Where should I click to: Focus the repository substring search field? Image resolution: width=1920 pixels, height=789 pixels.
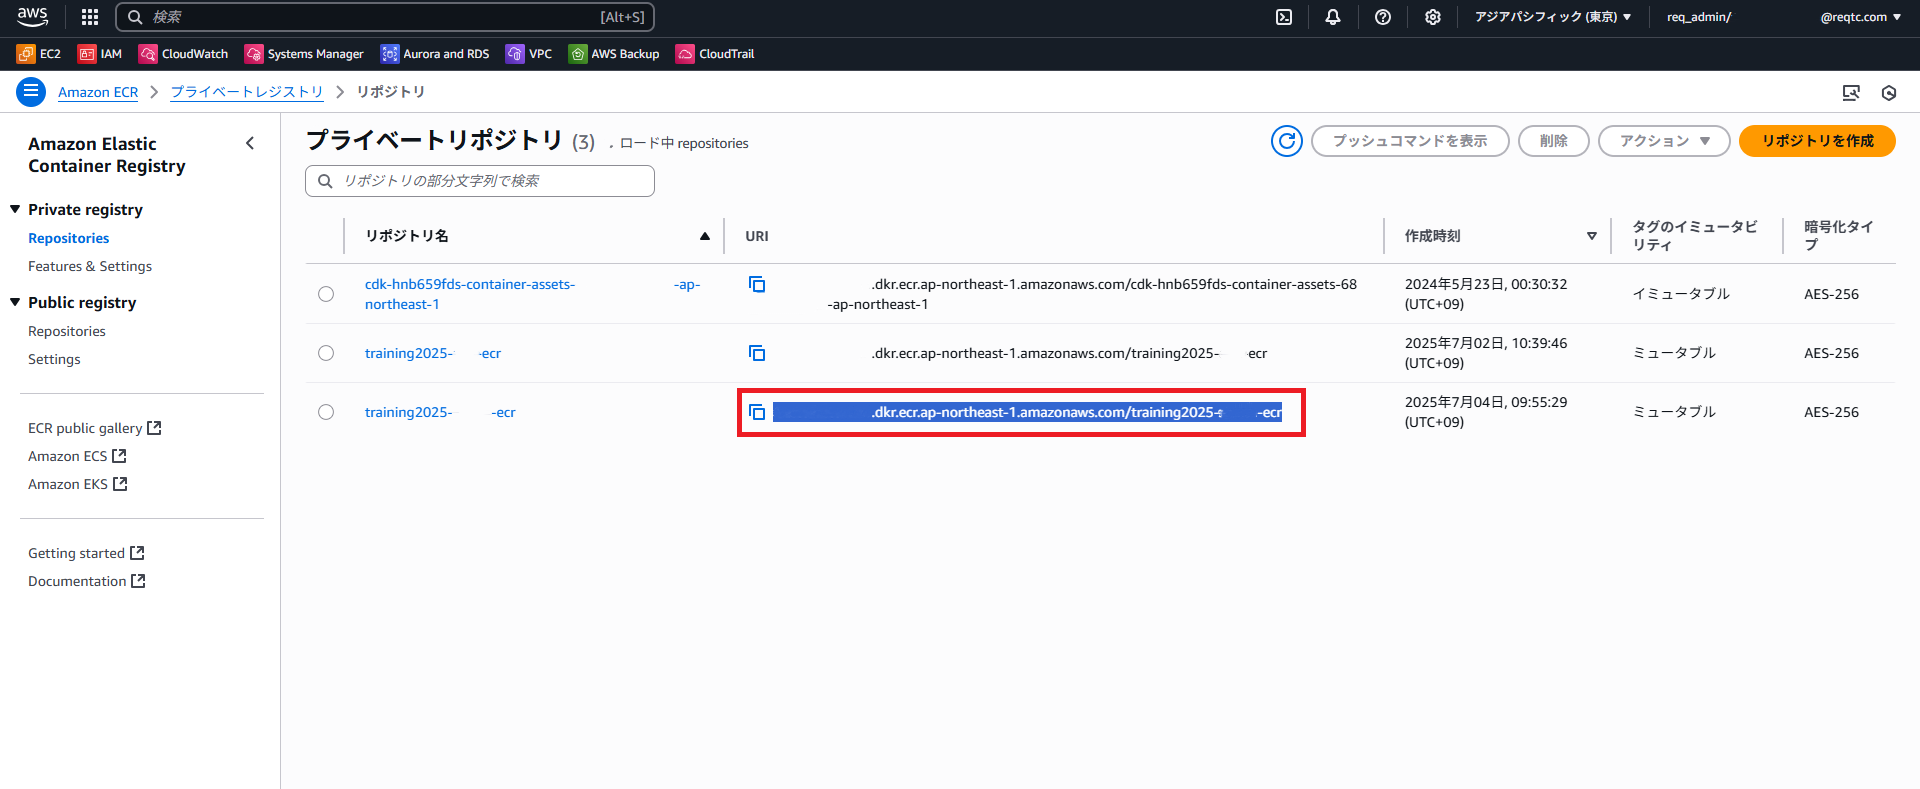coord(480,181)
